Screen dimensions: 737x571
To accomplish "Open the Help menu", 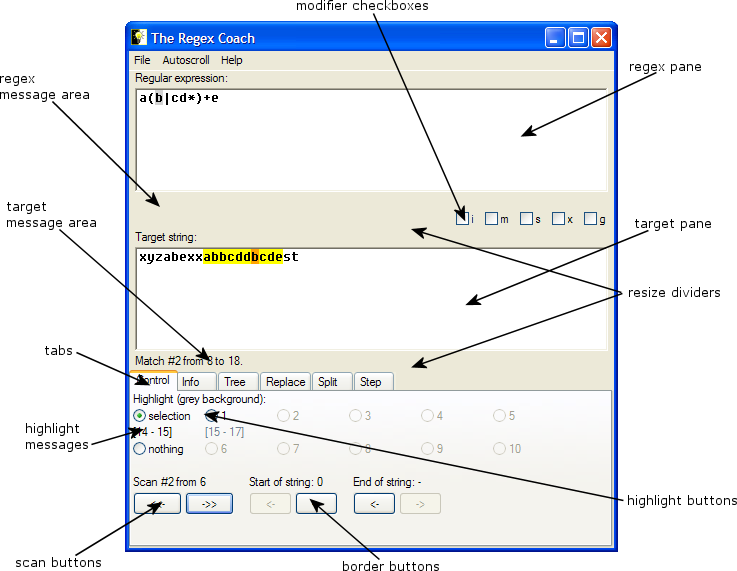I will coord(232,60).
